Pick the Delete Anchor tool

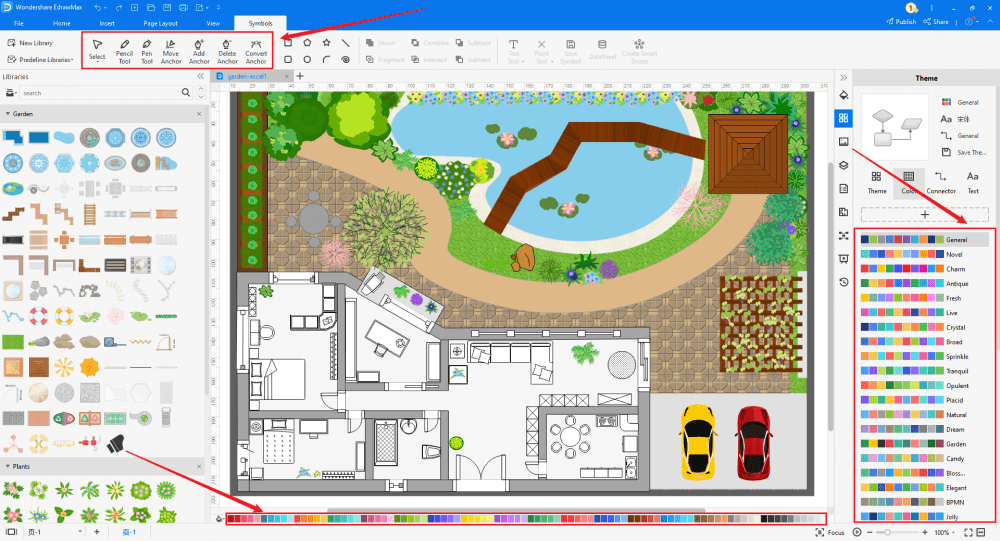[227, 51]
